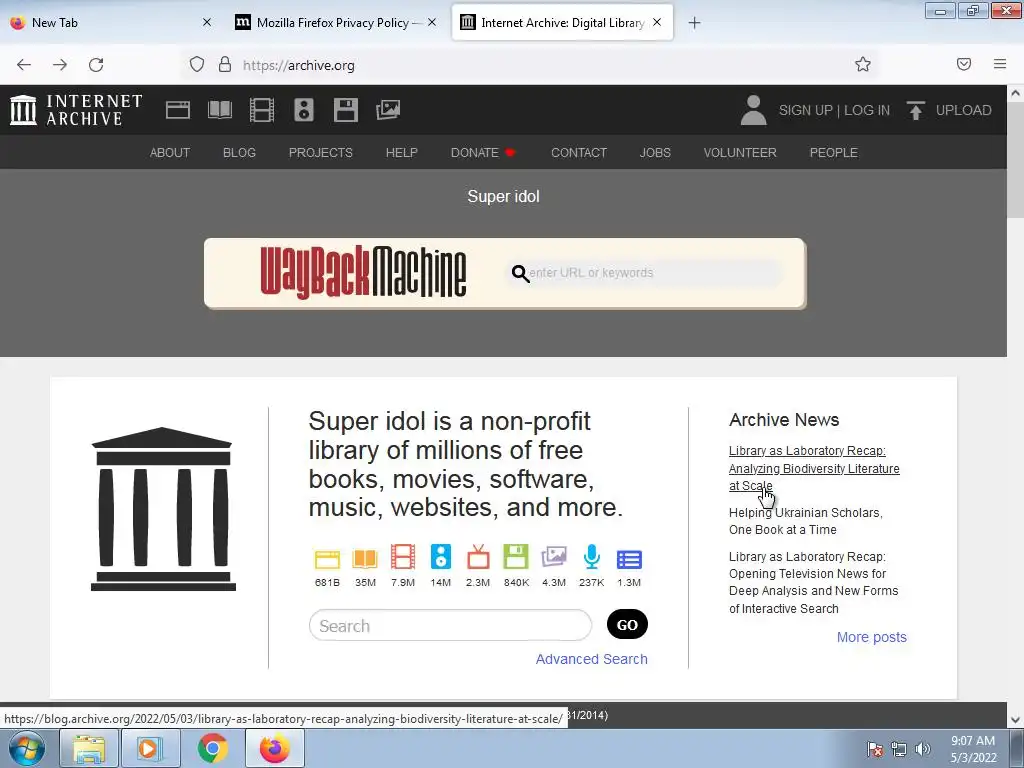Open Windows Media Player from the taskbar
Screen dimensions: 1024x768
[x=150, y=748]
